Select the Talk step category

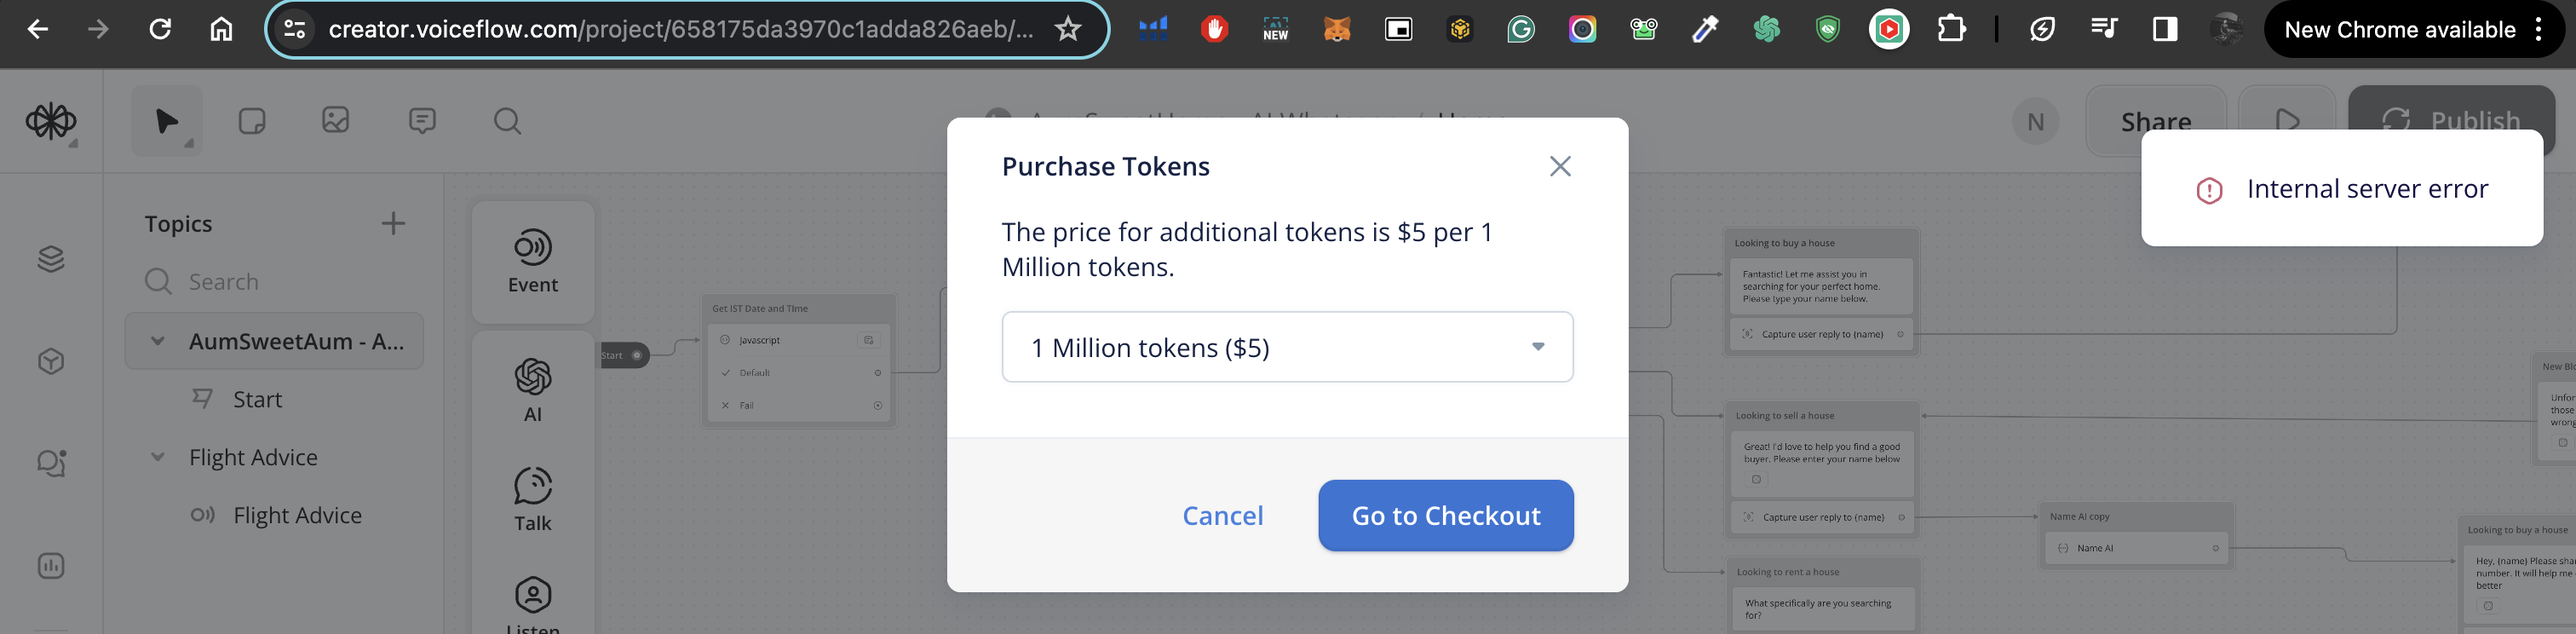click(x=533, y=499)
